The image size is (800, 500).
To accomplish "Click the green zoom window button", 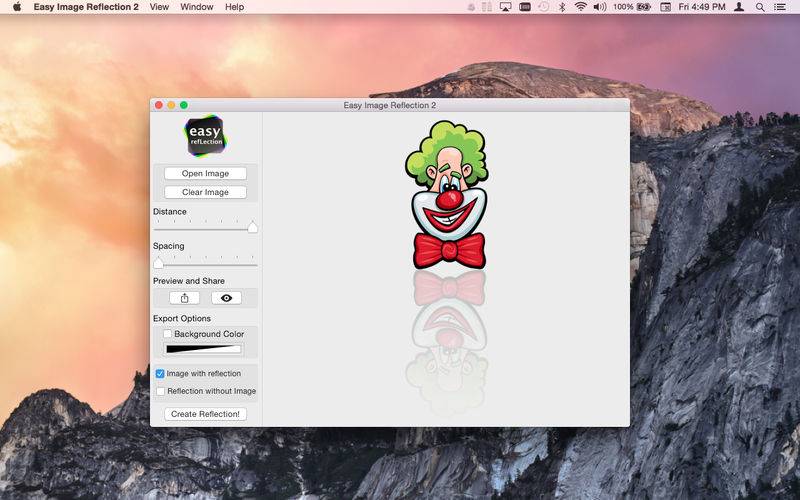I will [184, 105].
